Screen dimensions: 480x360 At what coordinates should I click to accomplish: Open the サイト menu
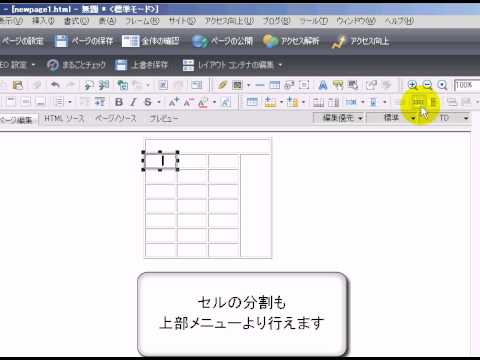[182, 21]
